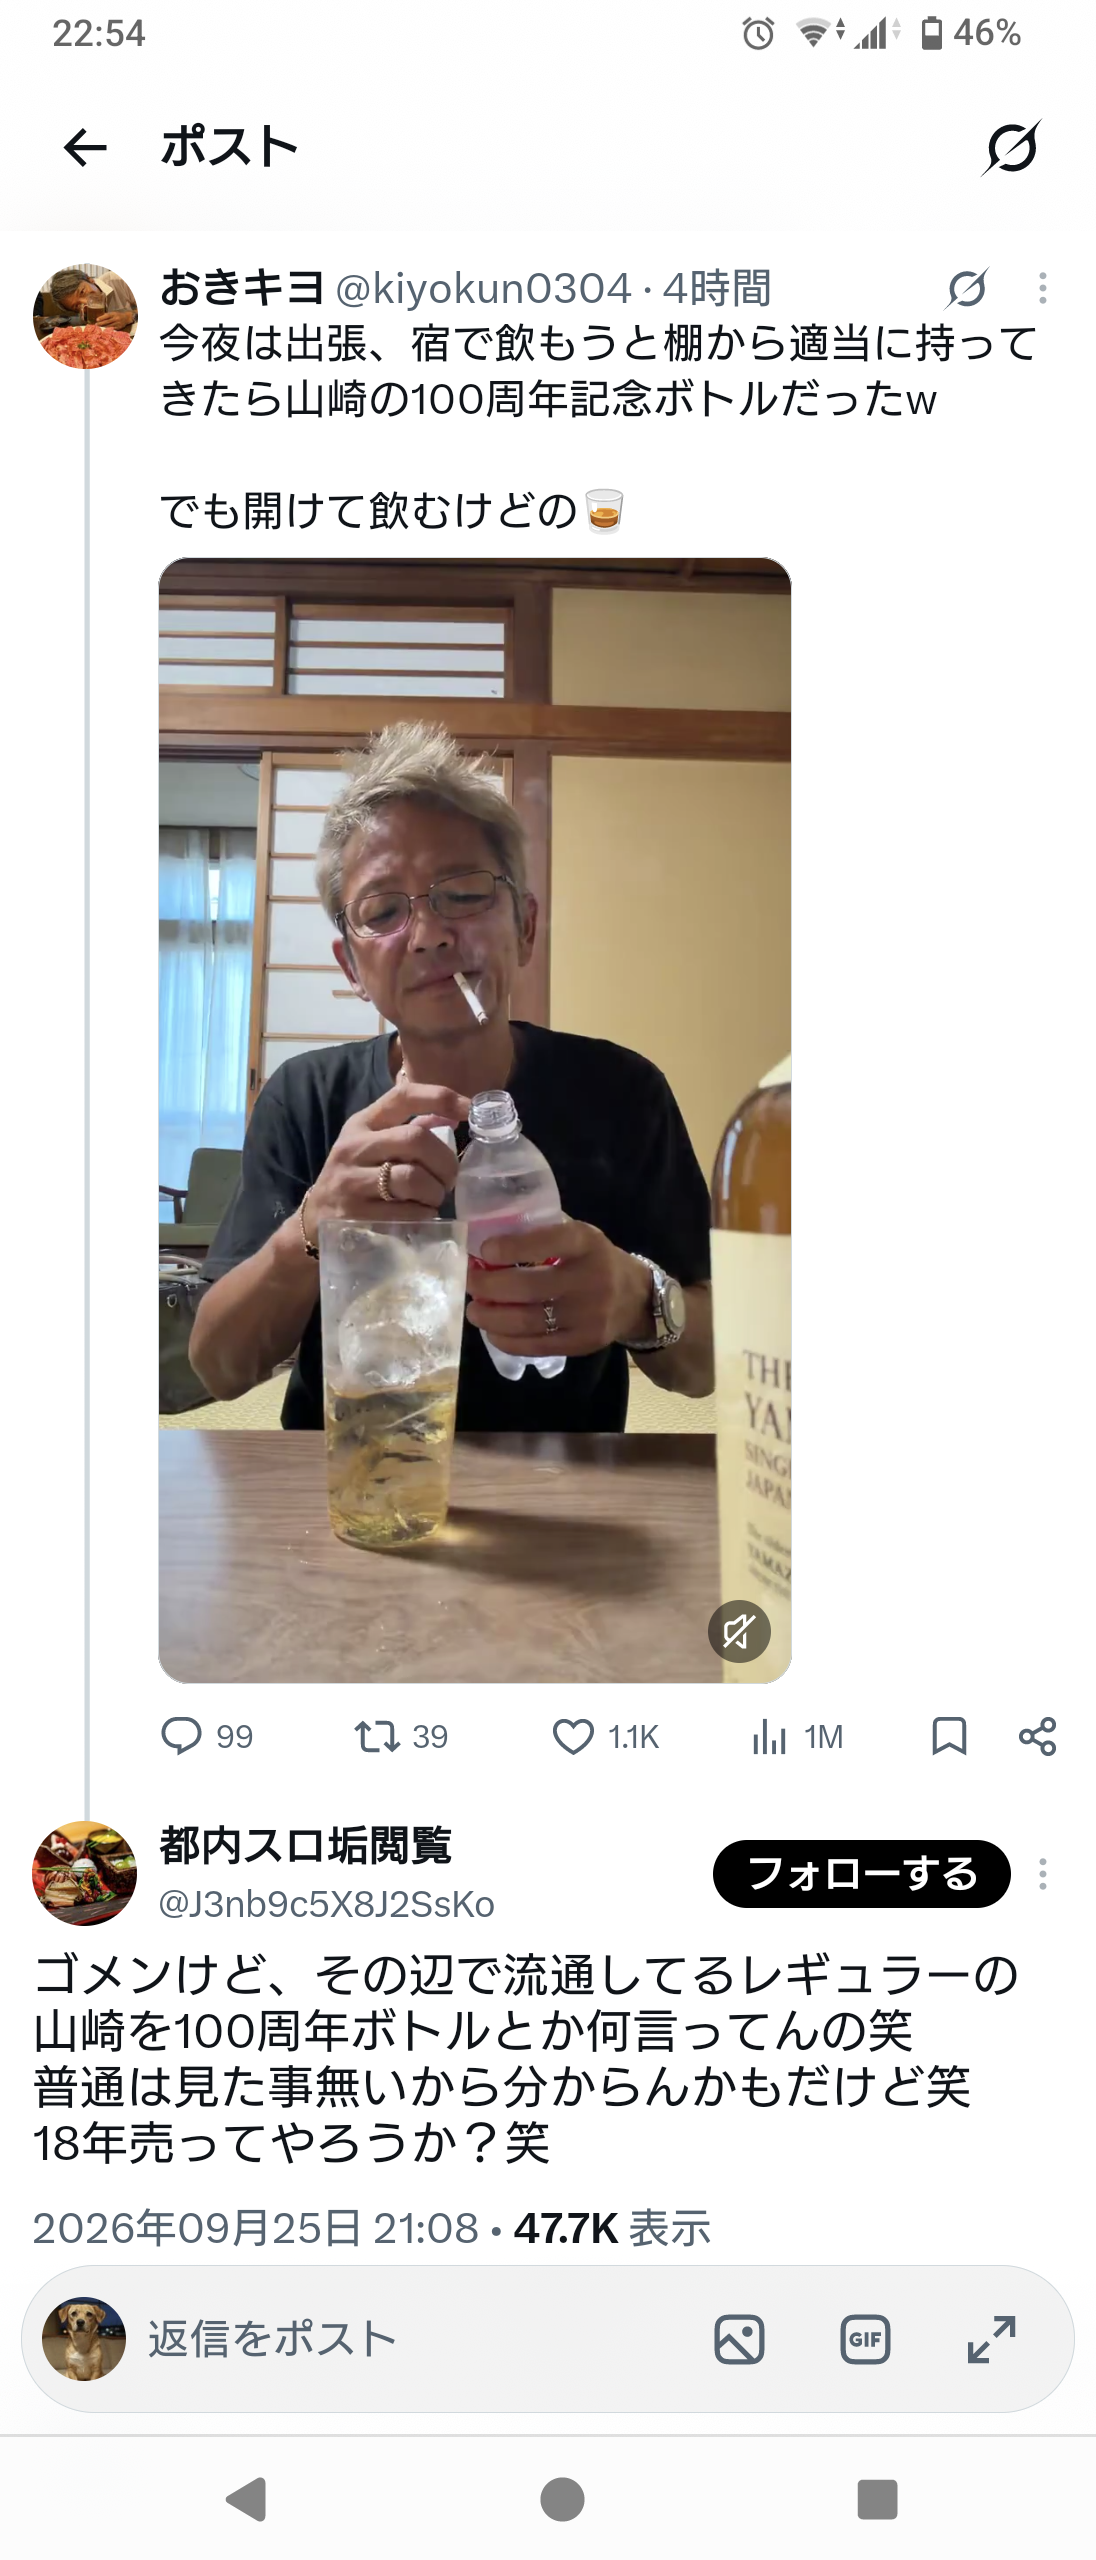Screen dimensions: 1096x2560
Task: Open the 99 replies comment icon
Action: (x=182, y=1736)
